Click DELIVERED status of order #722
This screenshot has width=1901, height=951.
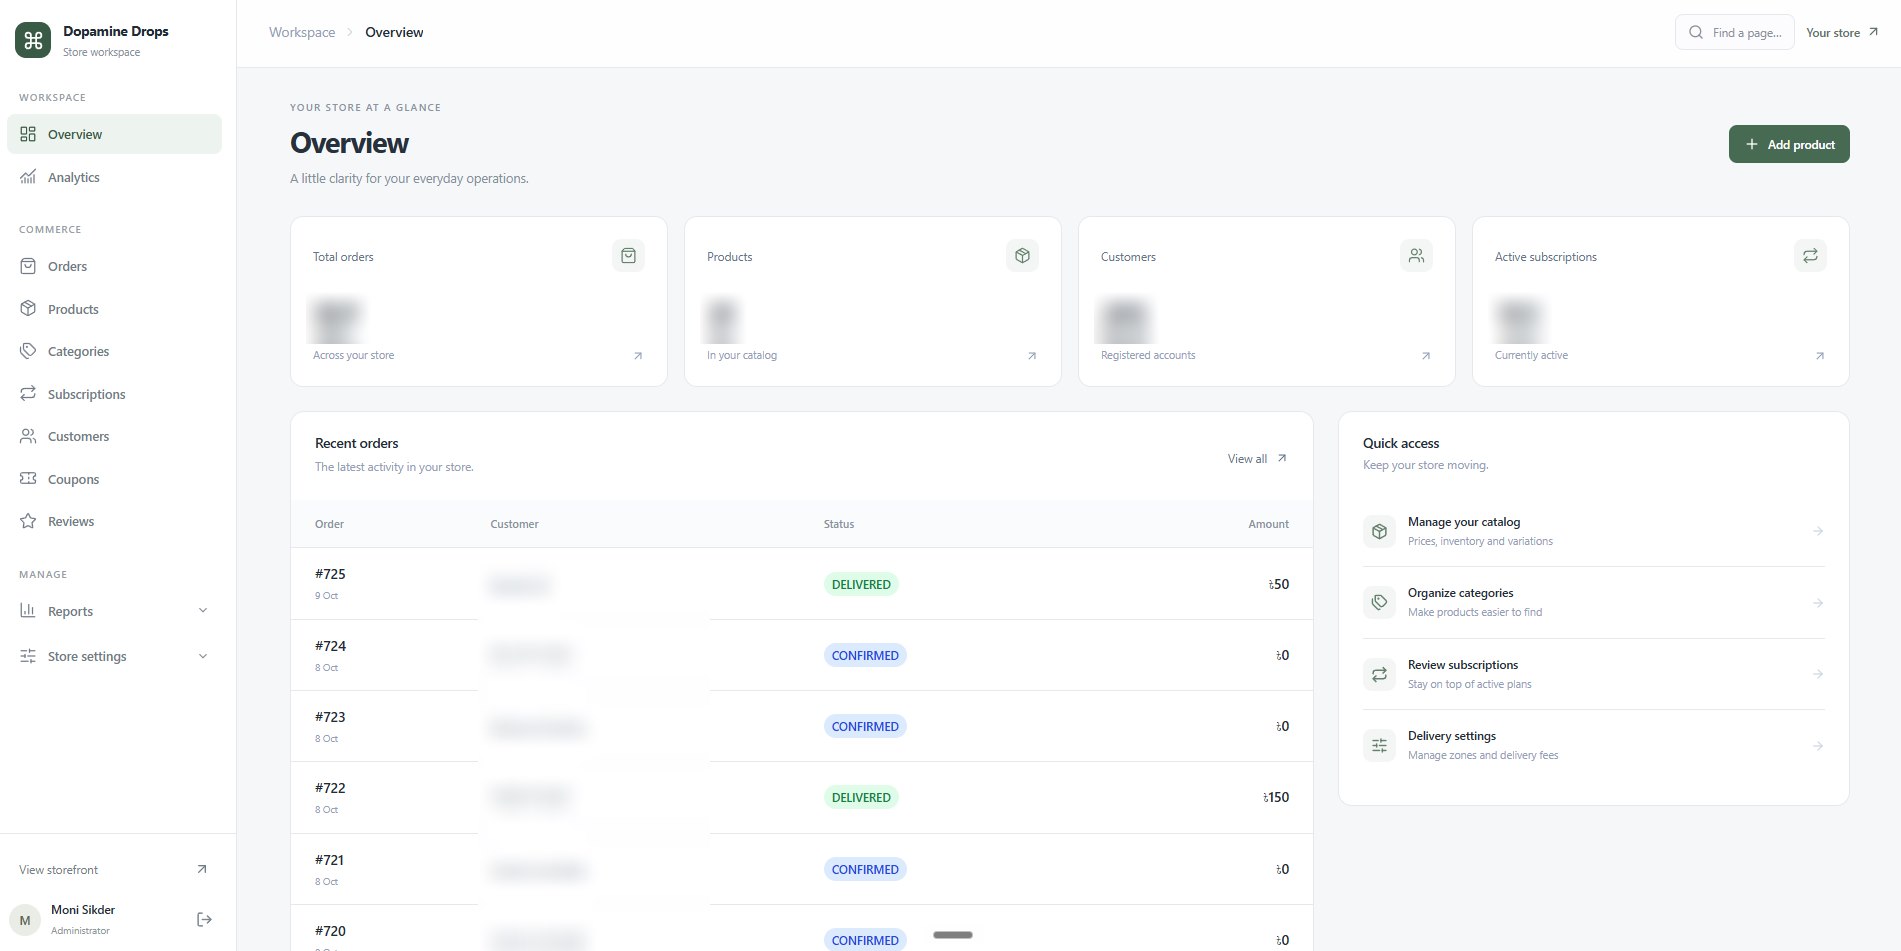(x=861, y=798)
